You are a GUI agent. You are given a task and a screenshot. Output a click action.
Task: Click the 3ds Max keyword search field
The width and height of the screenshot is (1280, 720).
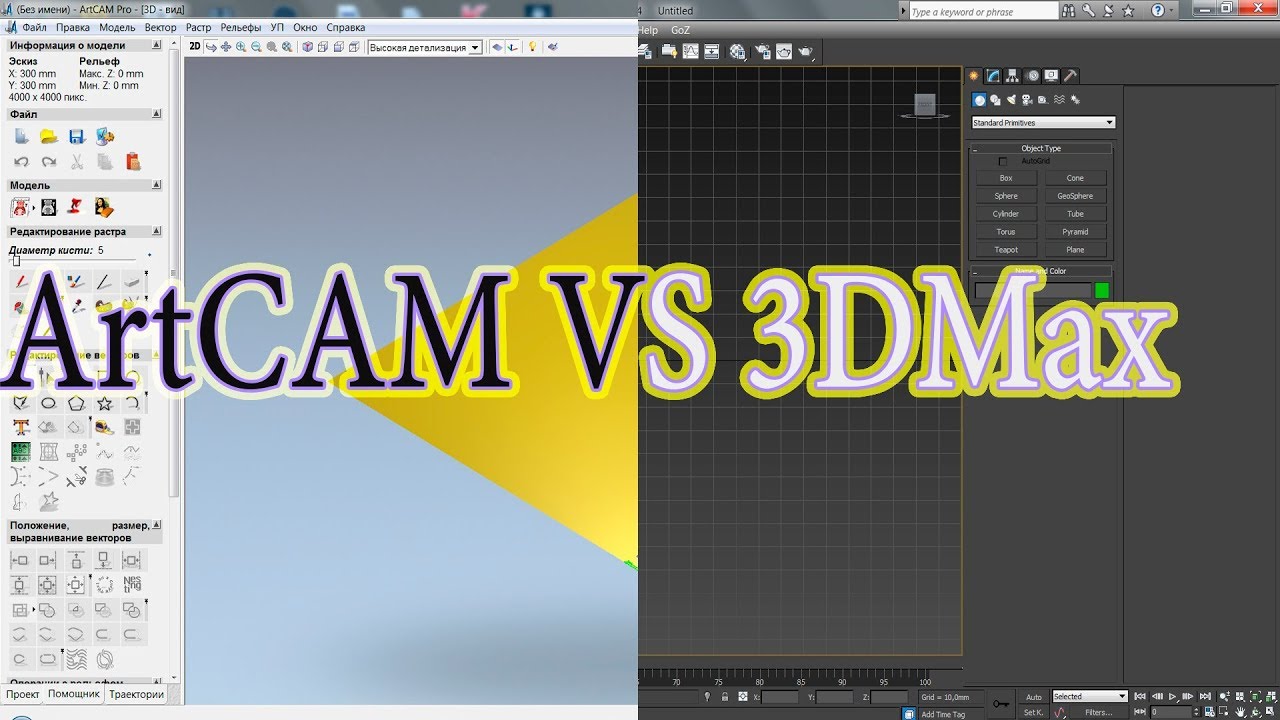tap(983, 11)
